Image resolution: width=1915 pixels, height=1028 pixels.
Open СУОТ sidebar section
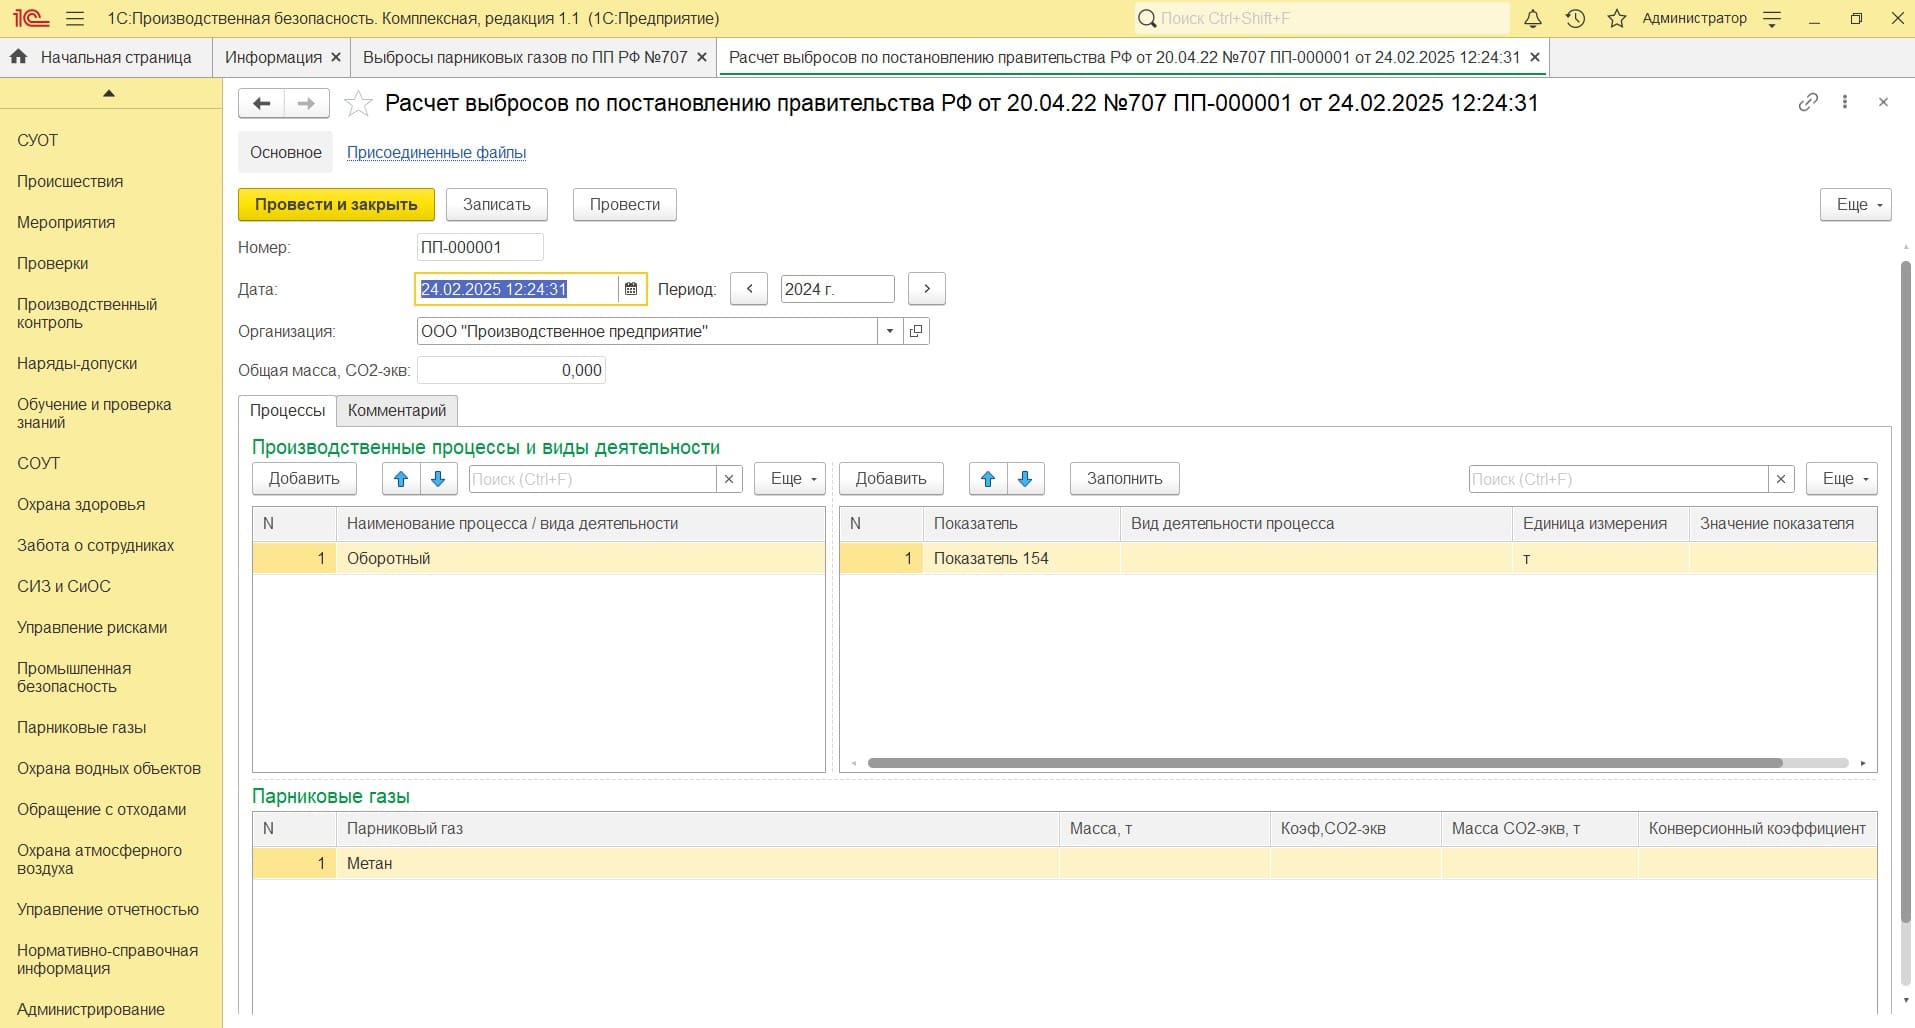coord(37,140)
